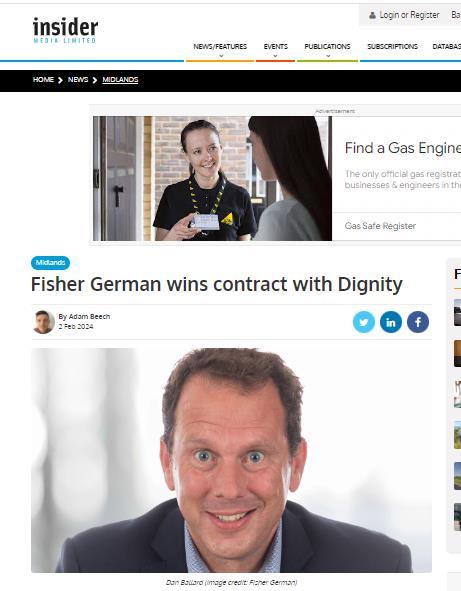Expand the News/Features dropdown
The height and width of the screenshot is (591, 461).
coord(220,49)
